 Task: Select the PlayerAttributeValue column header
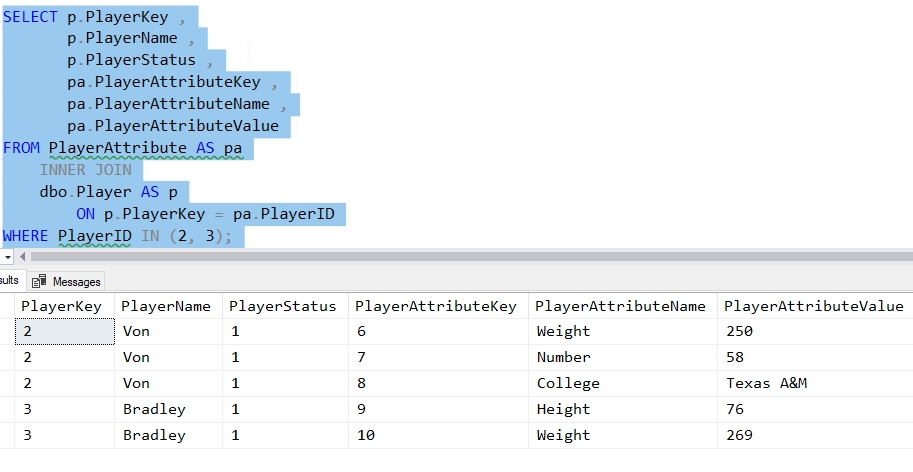pyautogui.click(x=815, y=306)
